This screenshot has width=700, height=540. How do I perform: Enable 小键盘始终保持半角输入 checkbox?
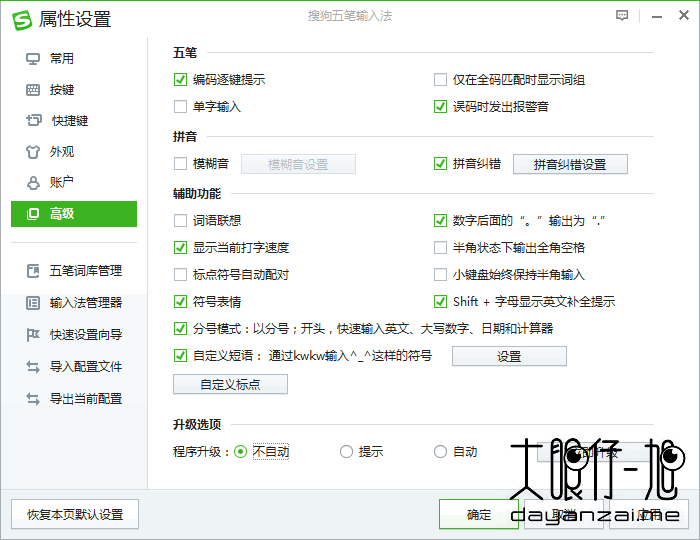[x=440, y=274]
